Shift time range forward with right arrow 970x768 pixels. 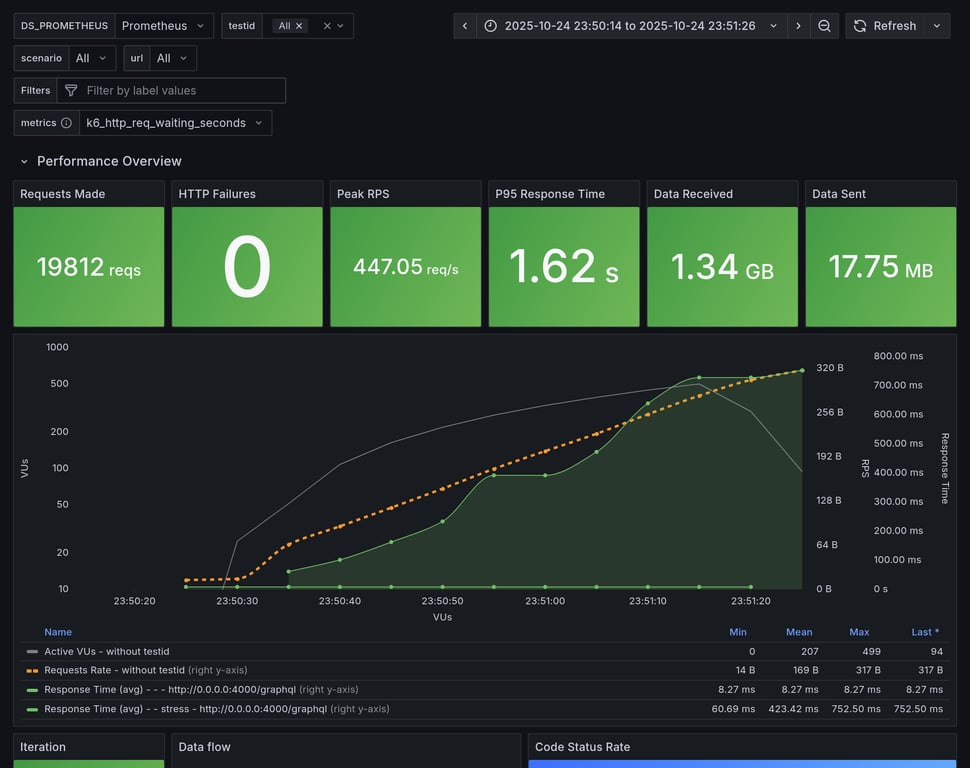798,26
